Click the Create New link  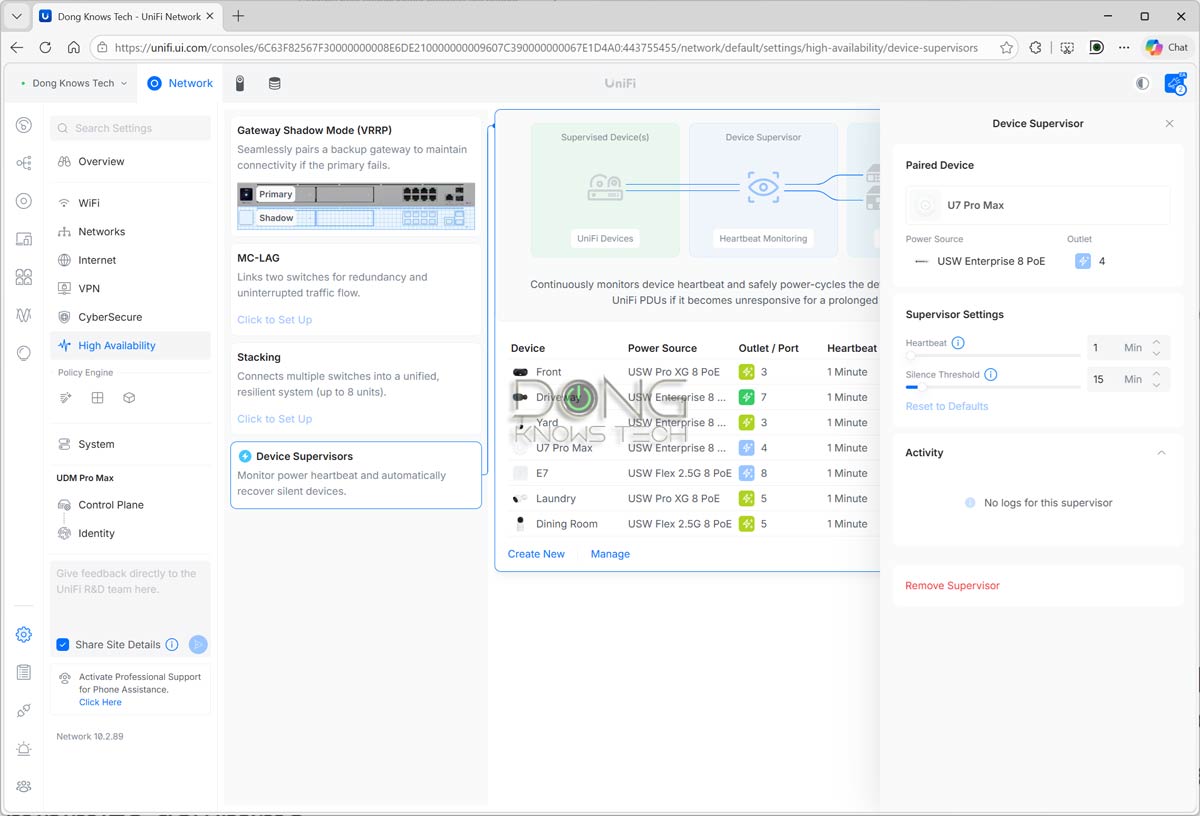(x=536, y=553)
